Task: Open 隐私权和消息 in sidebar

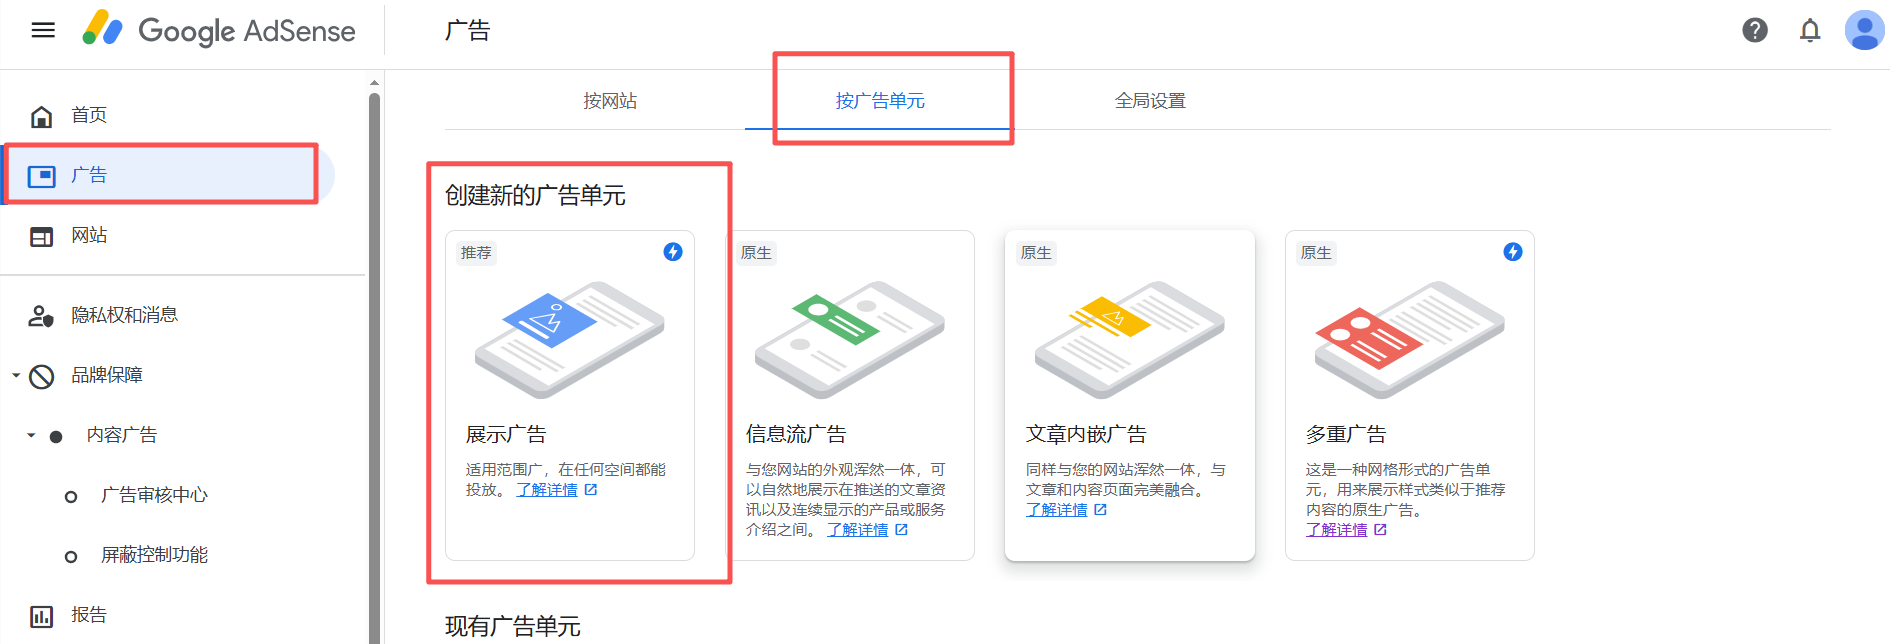Action: pos(124,315)
